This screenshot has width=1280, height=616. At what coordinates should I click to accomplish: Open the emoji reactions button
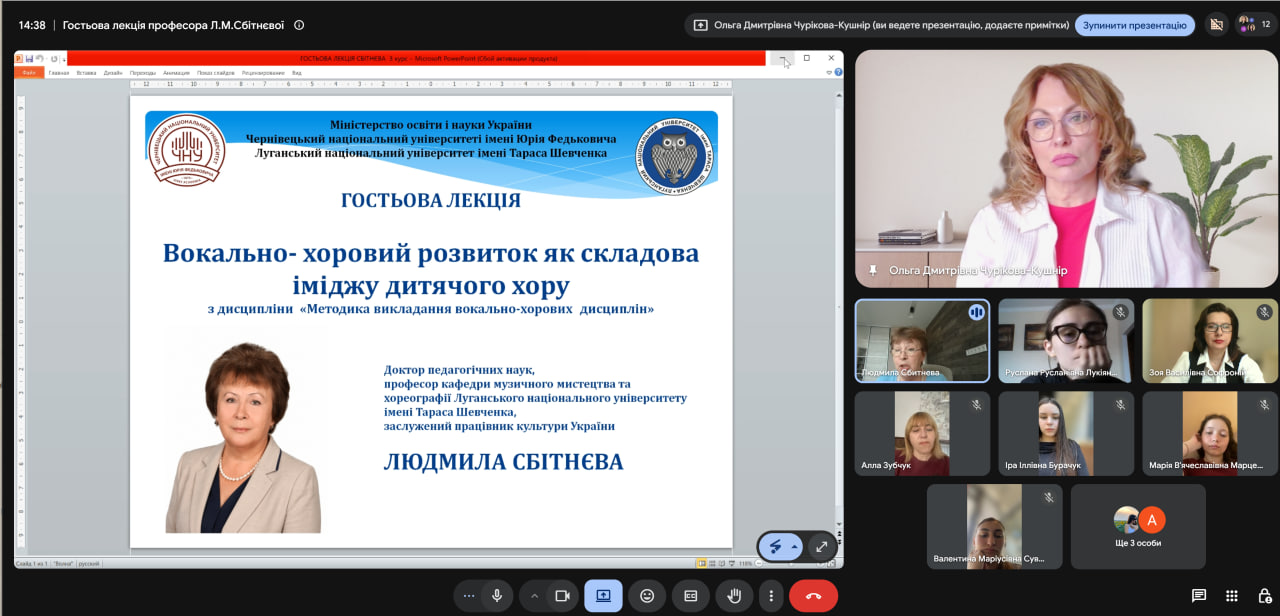coord(647,596)
